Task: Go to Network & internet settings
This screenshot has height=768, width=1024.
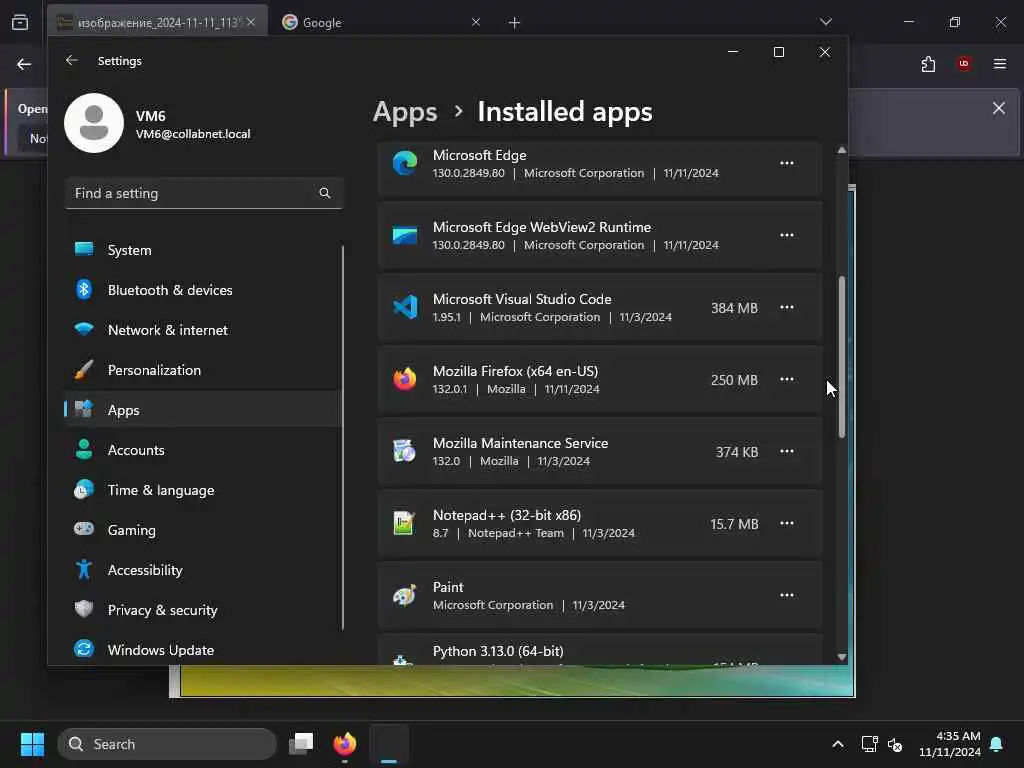Action: [203, 330]
